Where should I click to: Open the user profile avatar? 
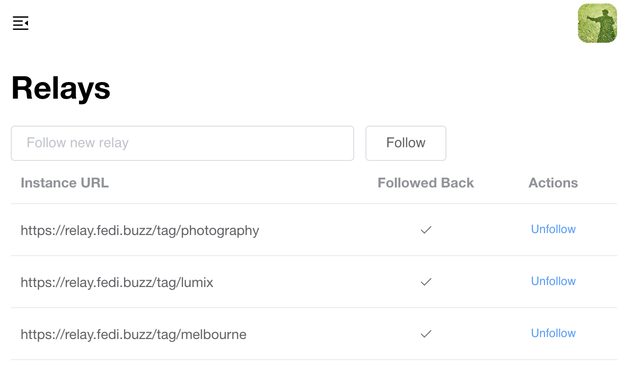pyautogui.click(x=597, y=23)
